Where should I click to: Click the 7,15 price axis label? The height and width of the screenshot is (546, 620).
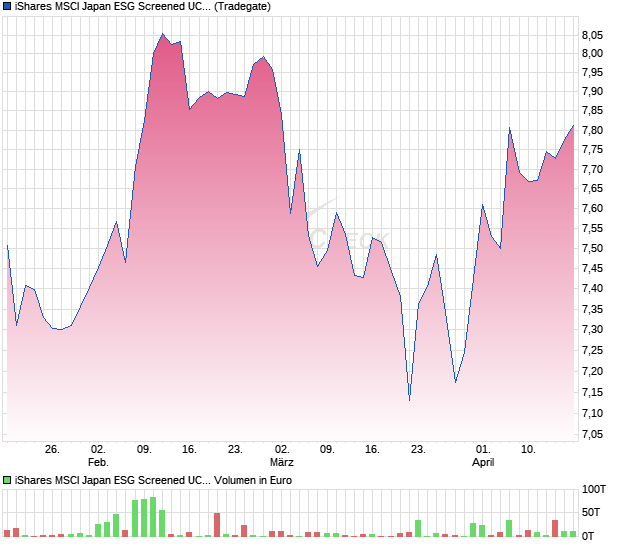tap(592, 392)
